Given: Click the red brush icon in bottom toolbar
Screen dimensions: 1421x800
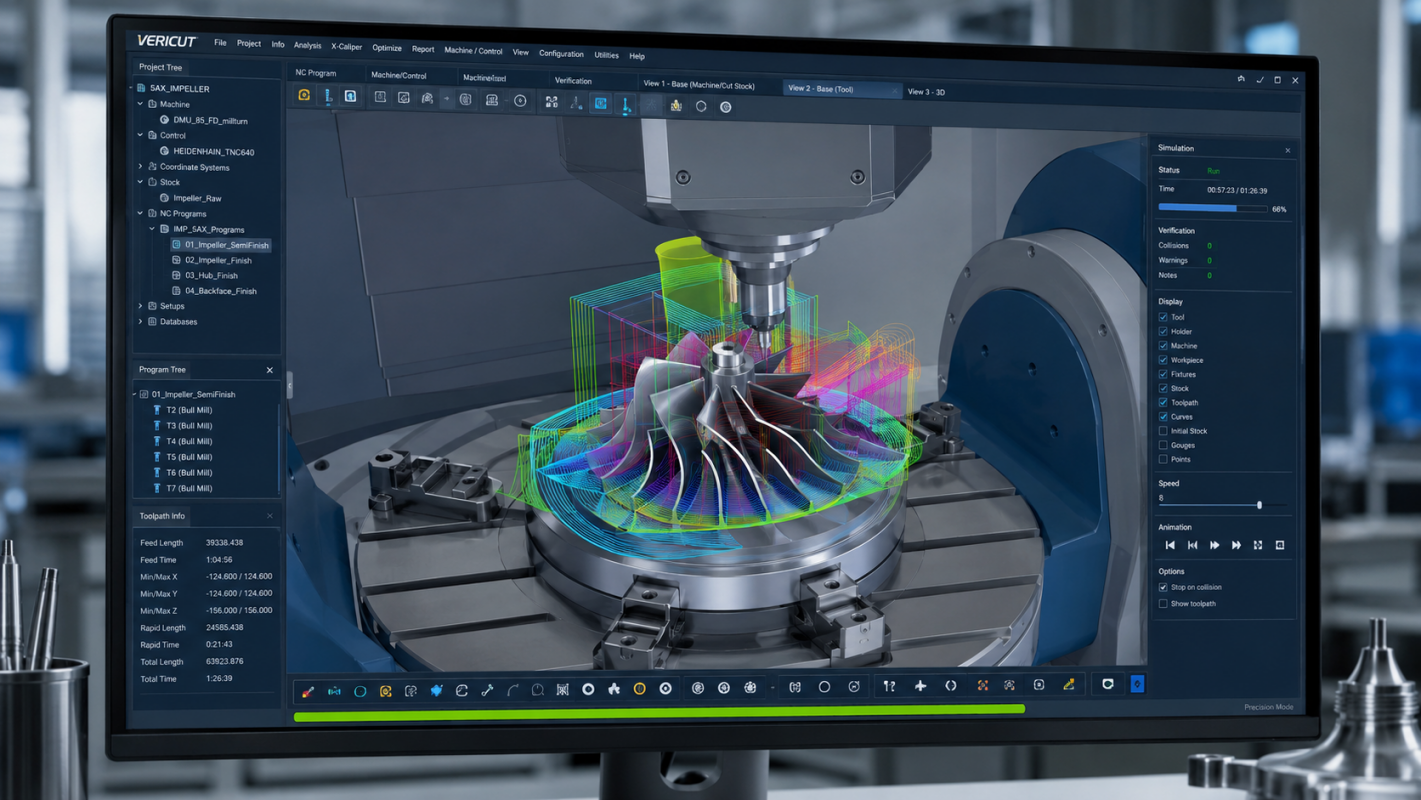Looking at the screenshot, I should pos(308,692).
